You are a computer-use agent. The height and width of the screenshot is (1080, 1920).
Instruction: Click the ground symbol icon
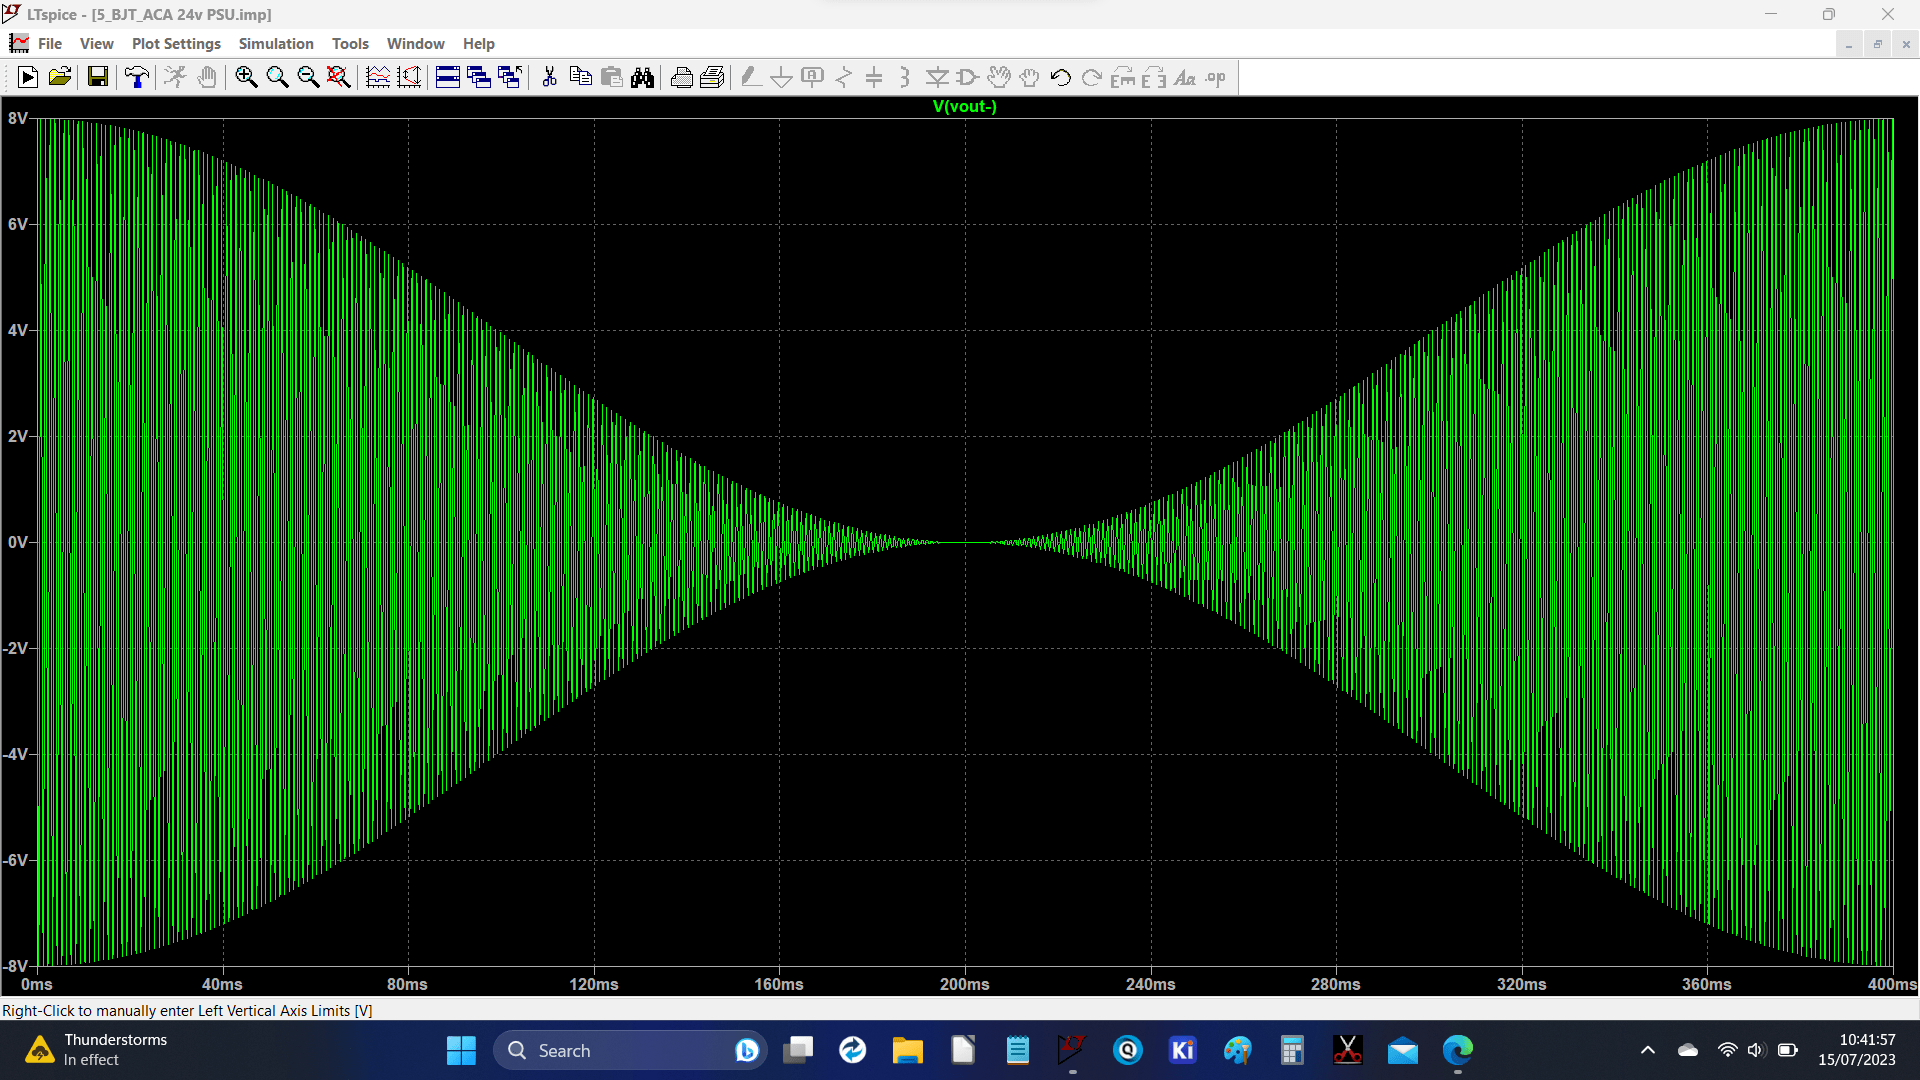tap(782, 77)
